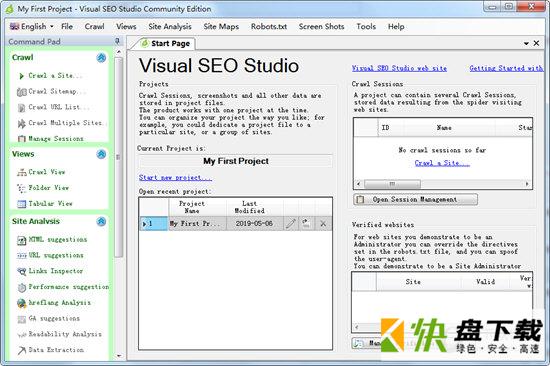The image size is (550, 366).
Task: Click the Manage Sessions icon
Action: pos(21,139)
